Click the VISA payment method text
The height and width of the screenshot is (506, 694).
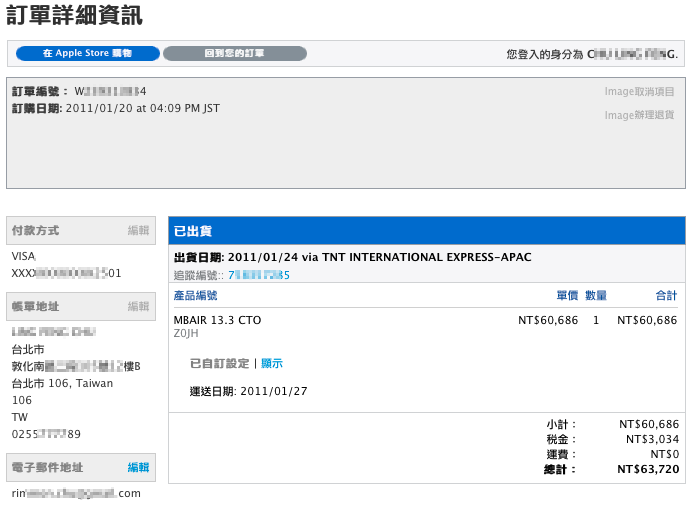pyautogui.click(x=23, y=256)
